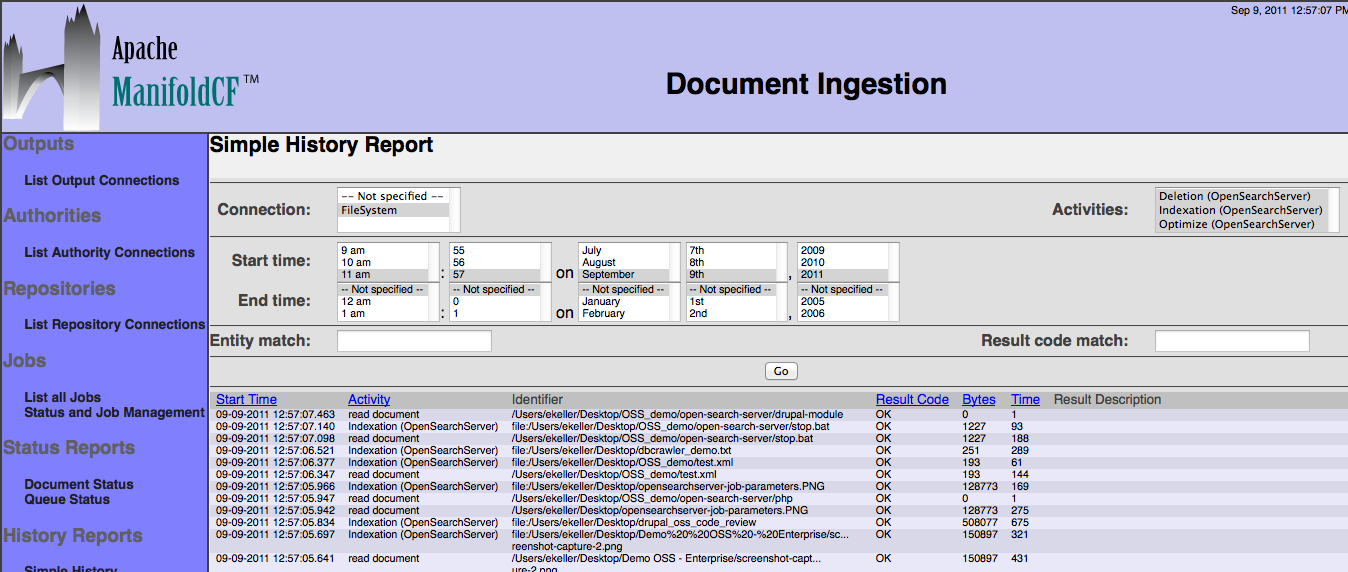Sort results by Bytes column
Screen dimensions: 1348x572
coord(979,400)
